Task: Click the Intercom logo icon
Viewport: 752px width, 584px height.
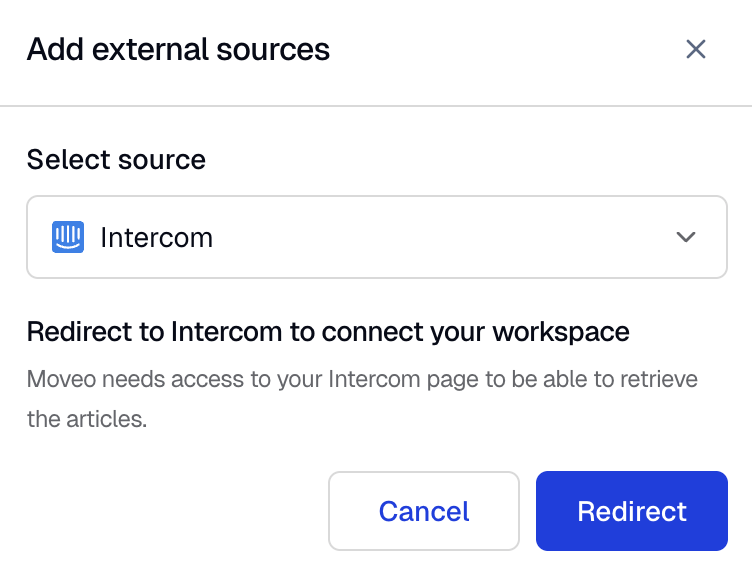Action: [68, 237]
